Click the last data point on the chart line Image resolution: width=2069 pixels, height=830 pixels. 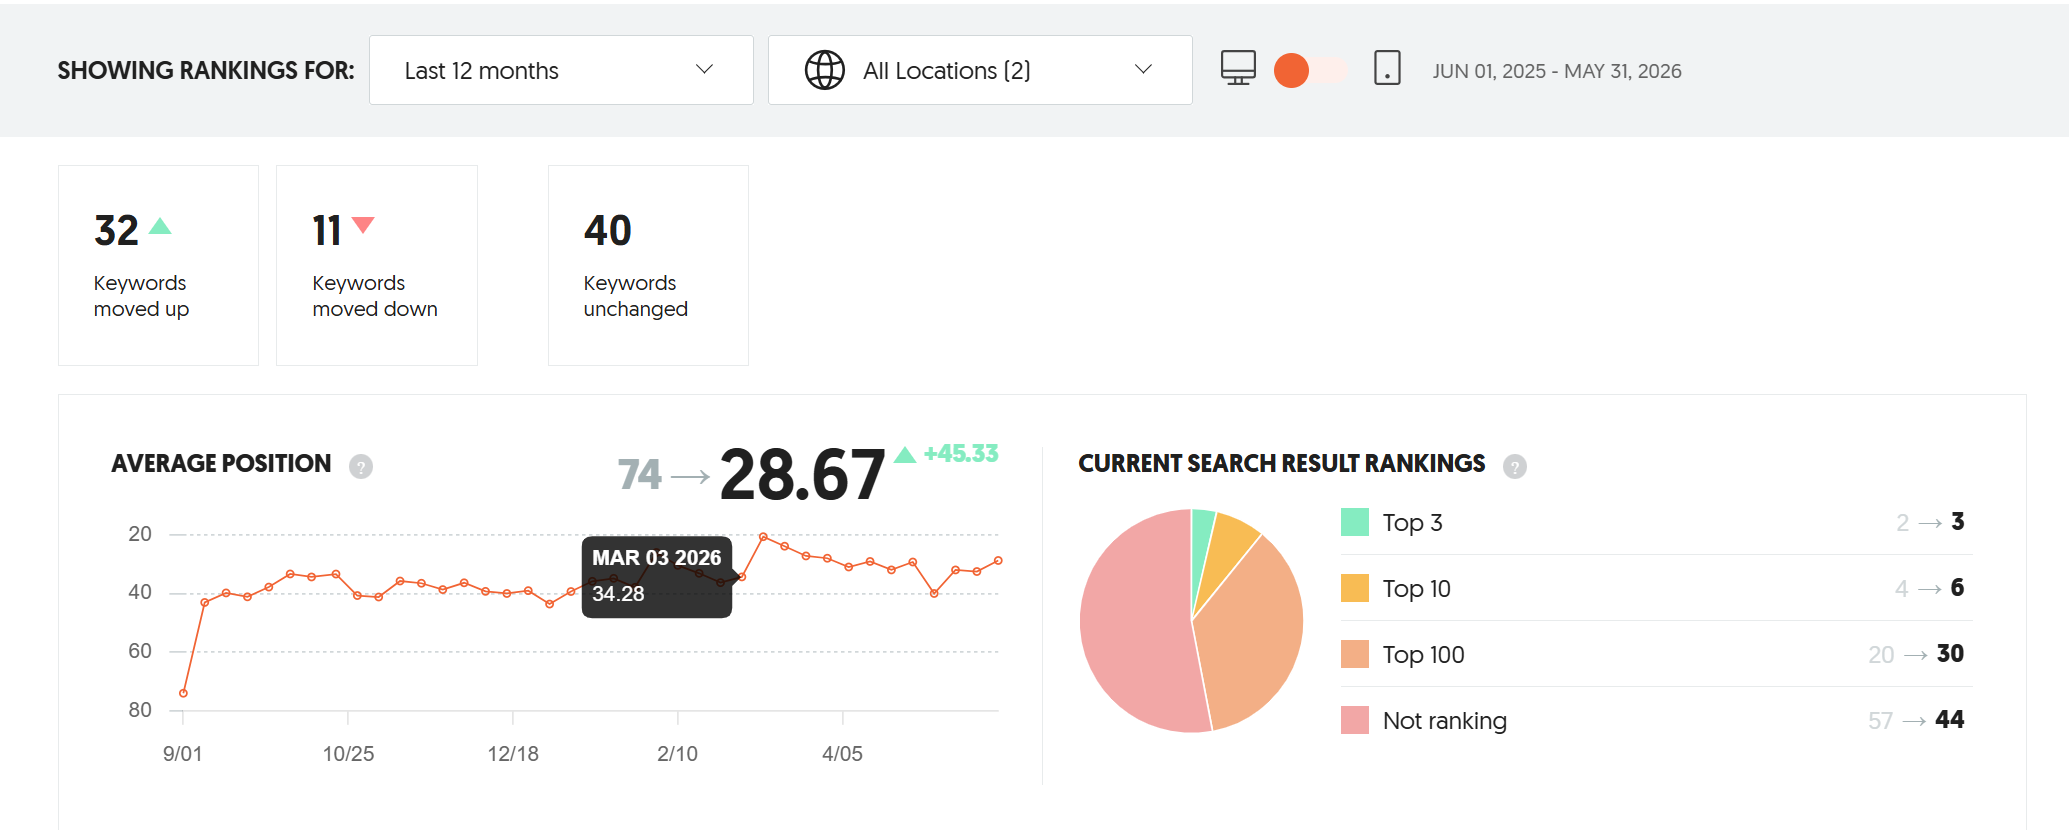tap(998, 561)
